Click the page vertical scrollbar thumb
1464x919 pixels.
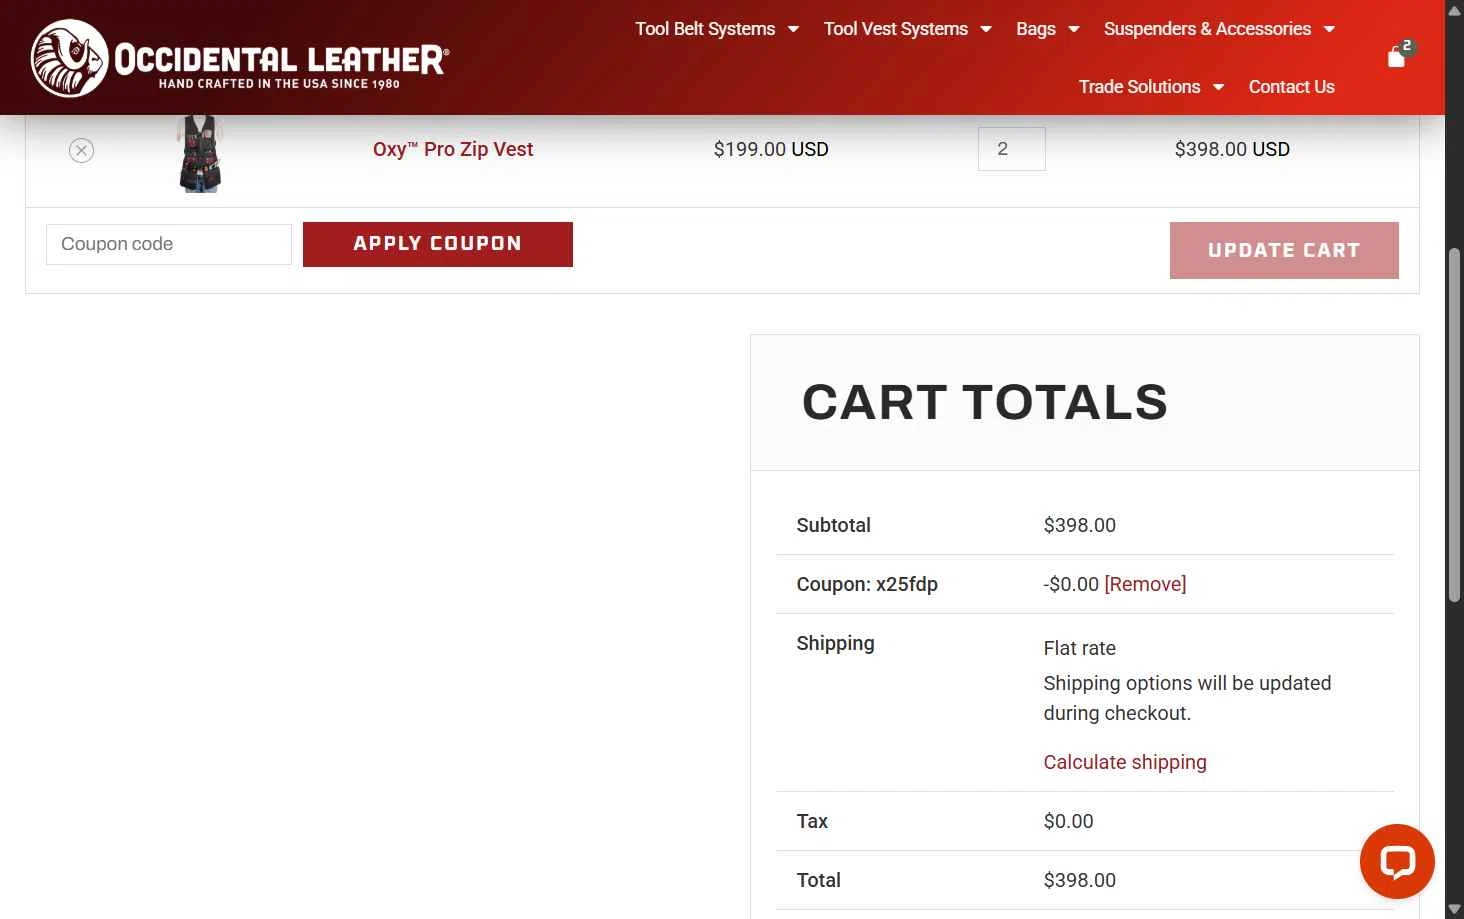click(1454, 424)
